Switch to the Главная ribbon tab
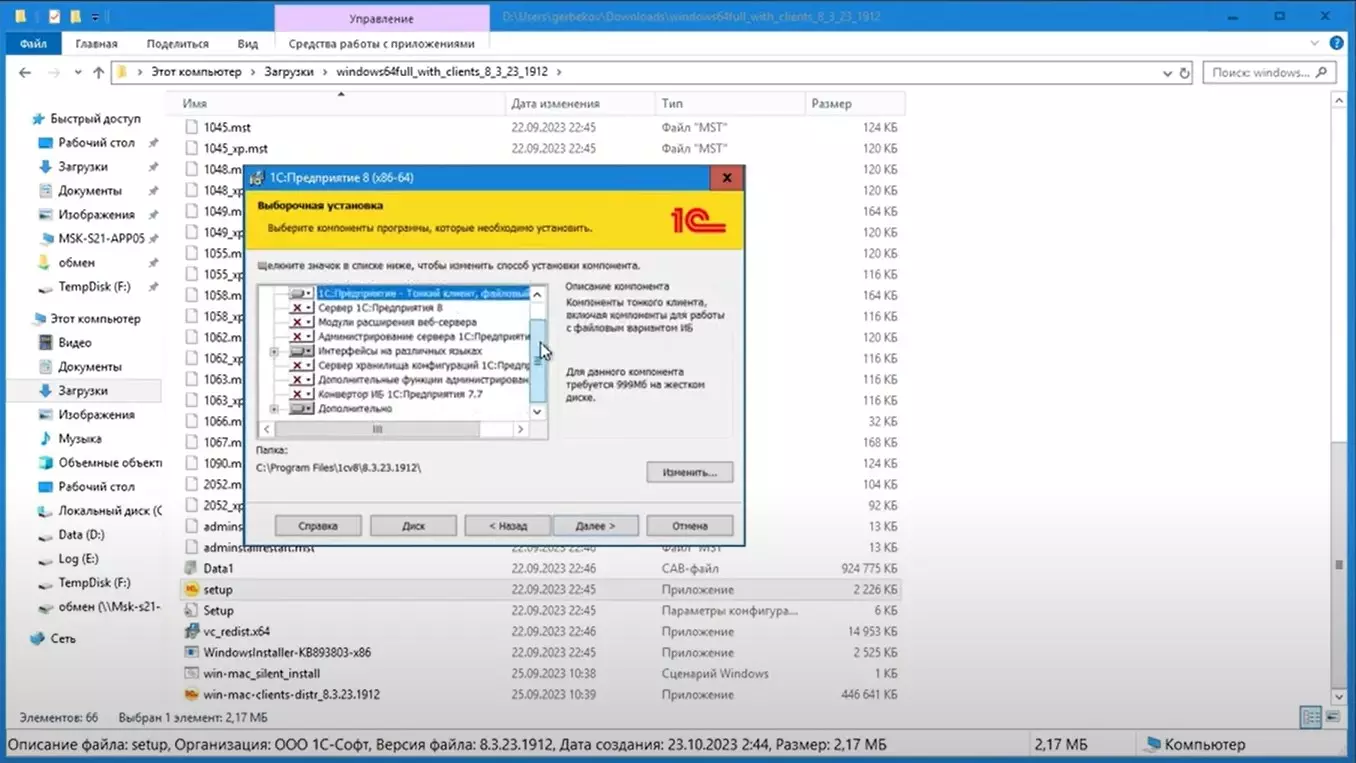The image size is (1356, 763). pyautogui.click(x=96, y=44)
